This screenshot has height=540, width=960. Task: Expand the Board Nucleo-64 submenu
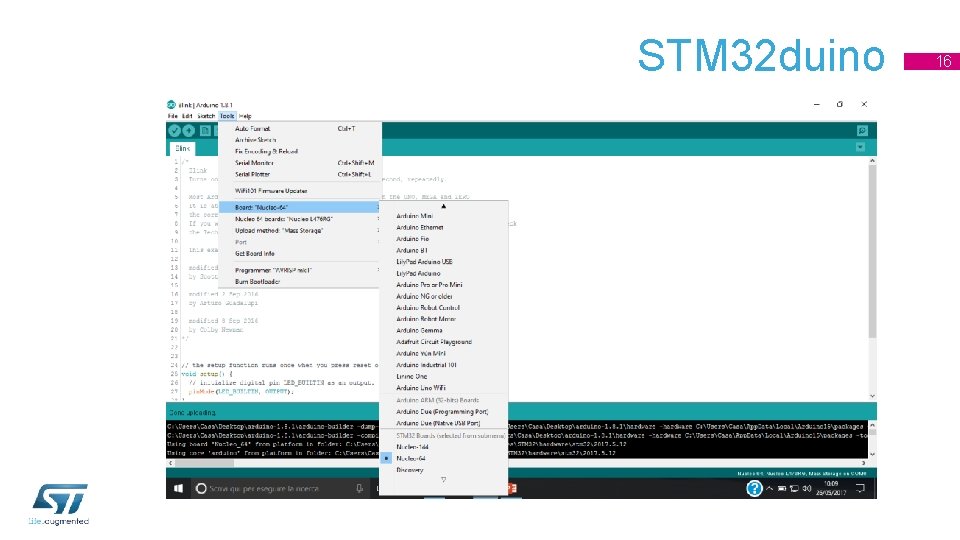click(300, 208)
